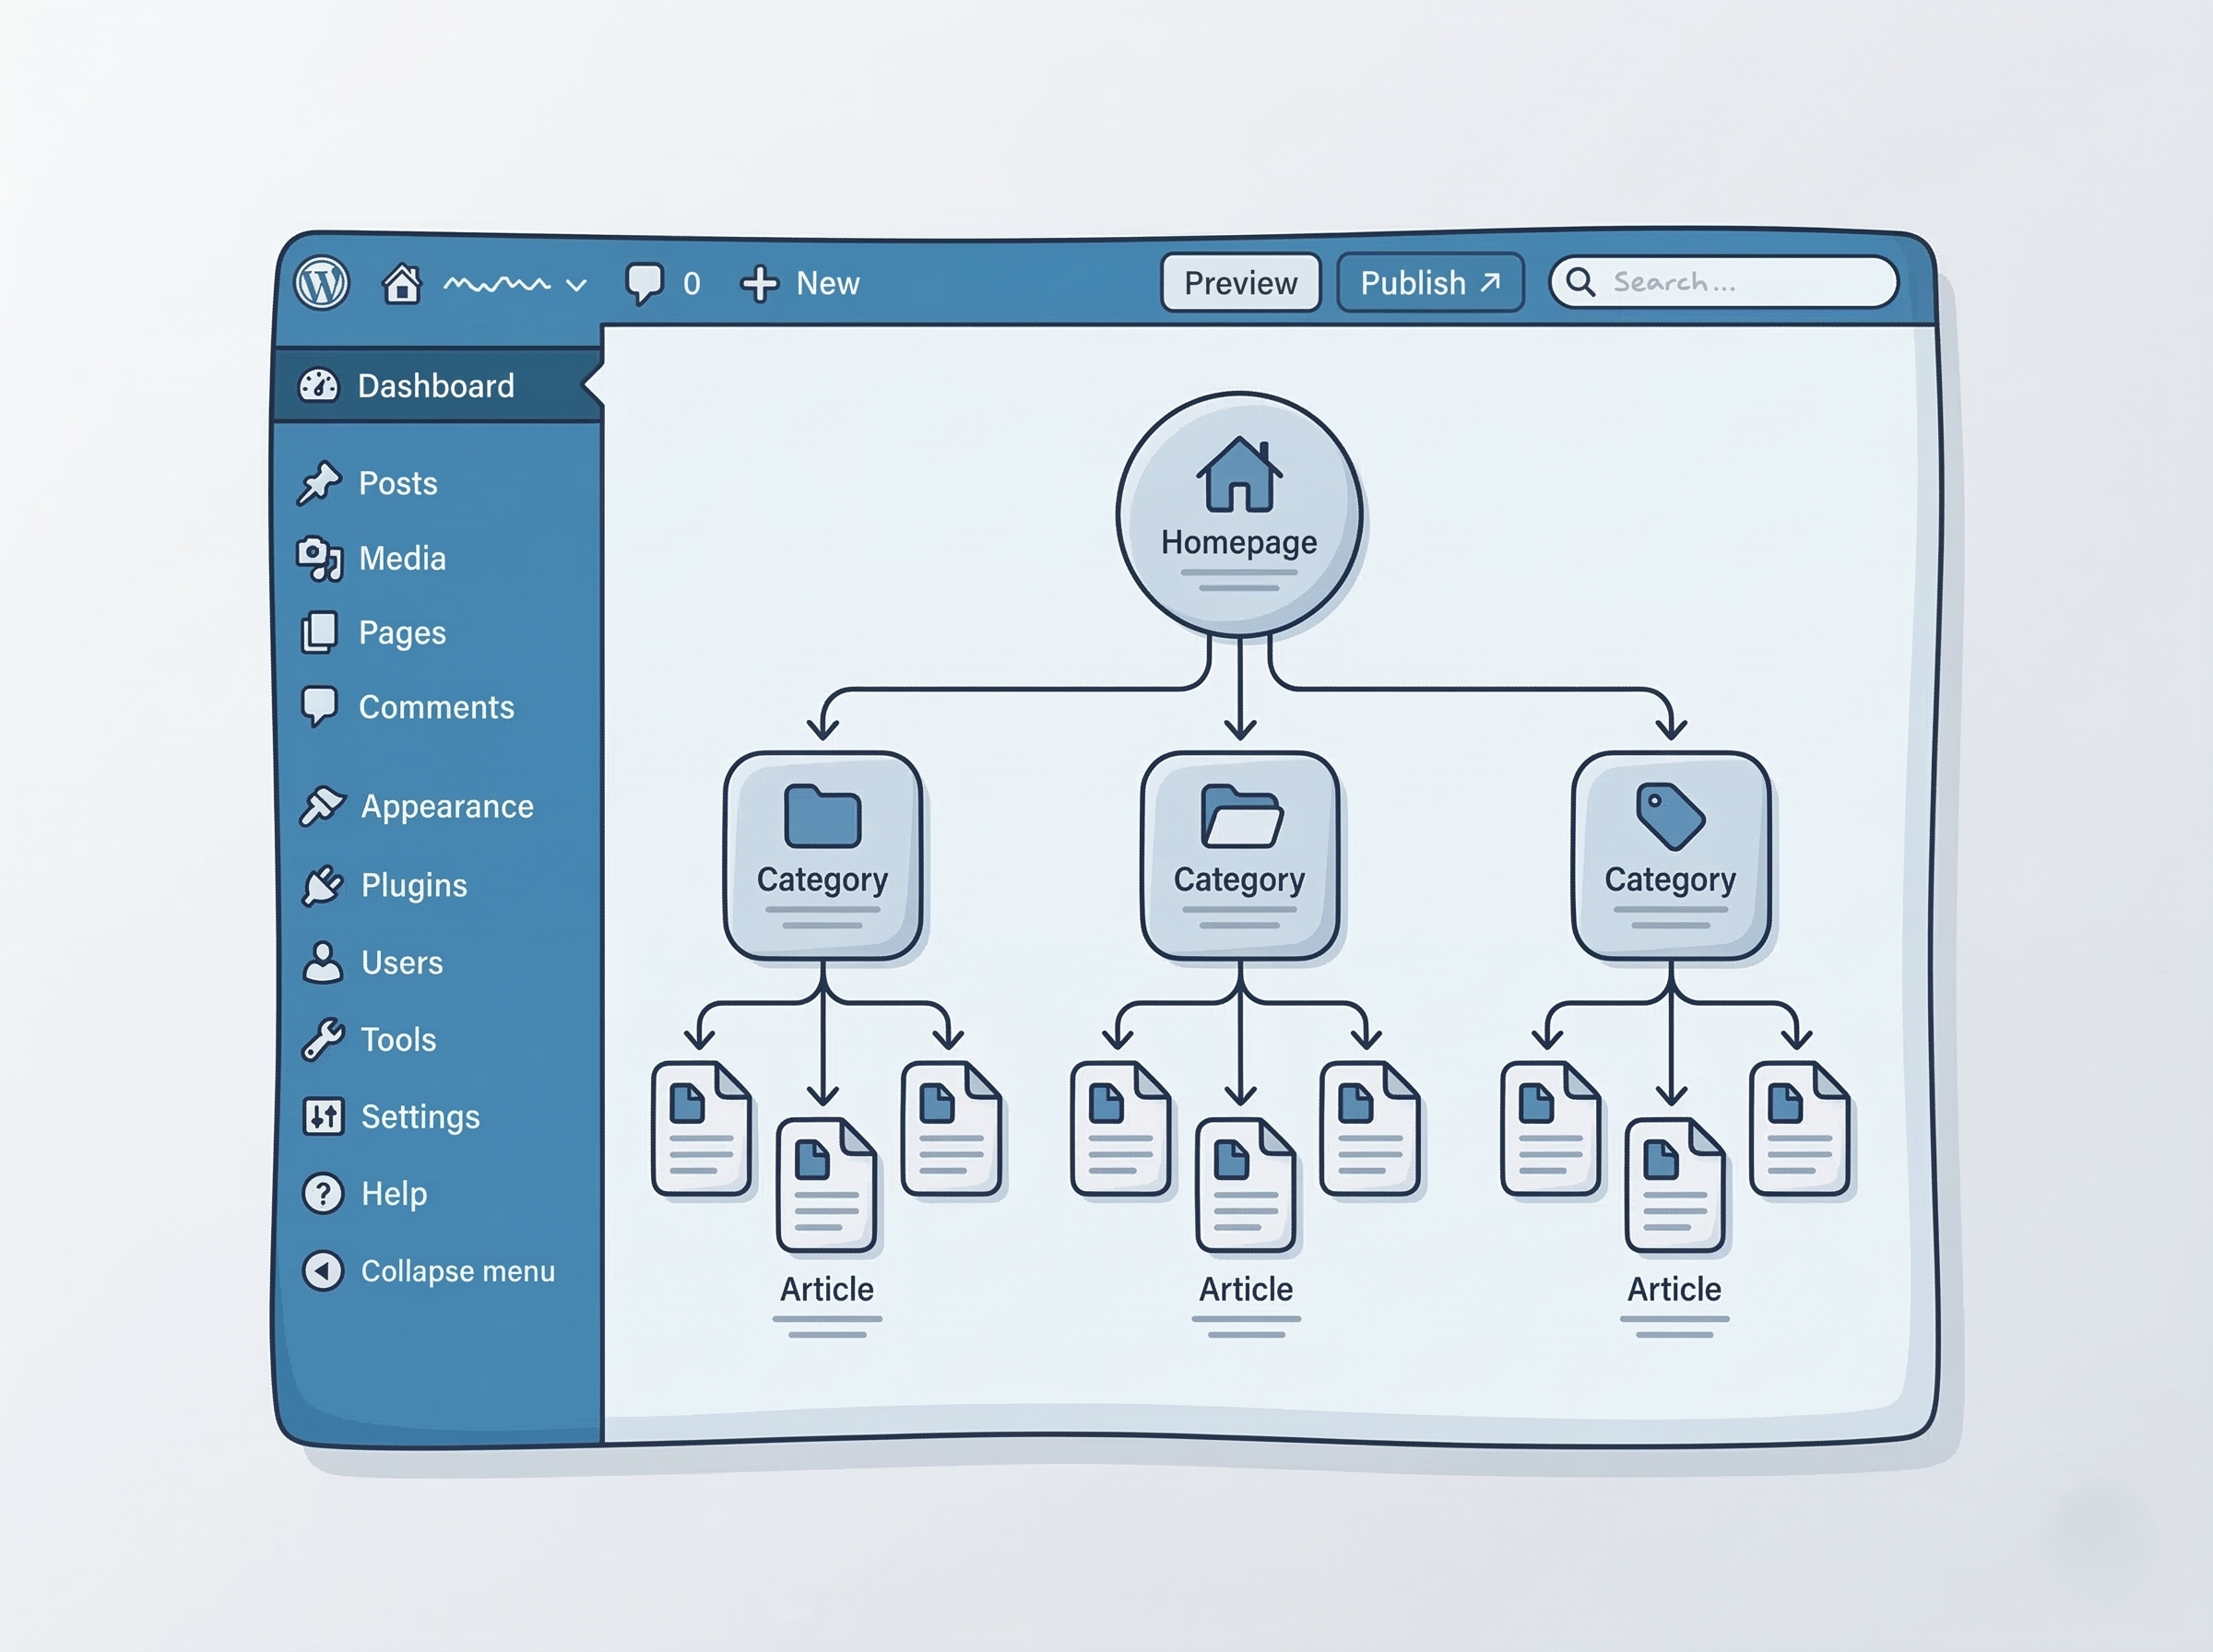
Task: Open the comments bubble icon in top bar
Action: [644, 283]
